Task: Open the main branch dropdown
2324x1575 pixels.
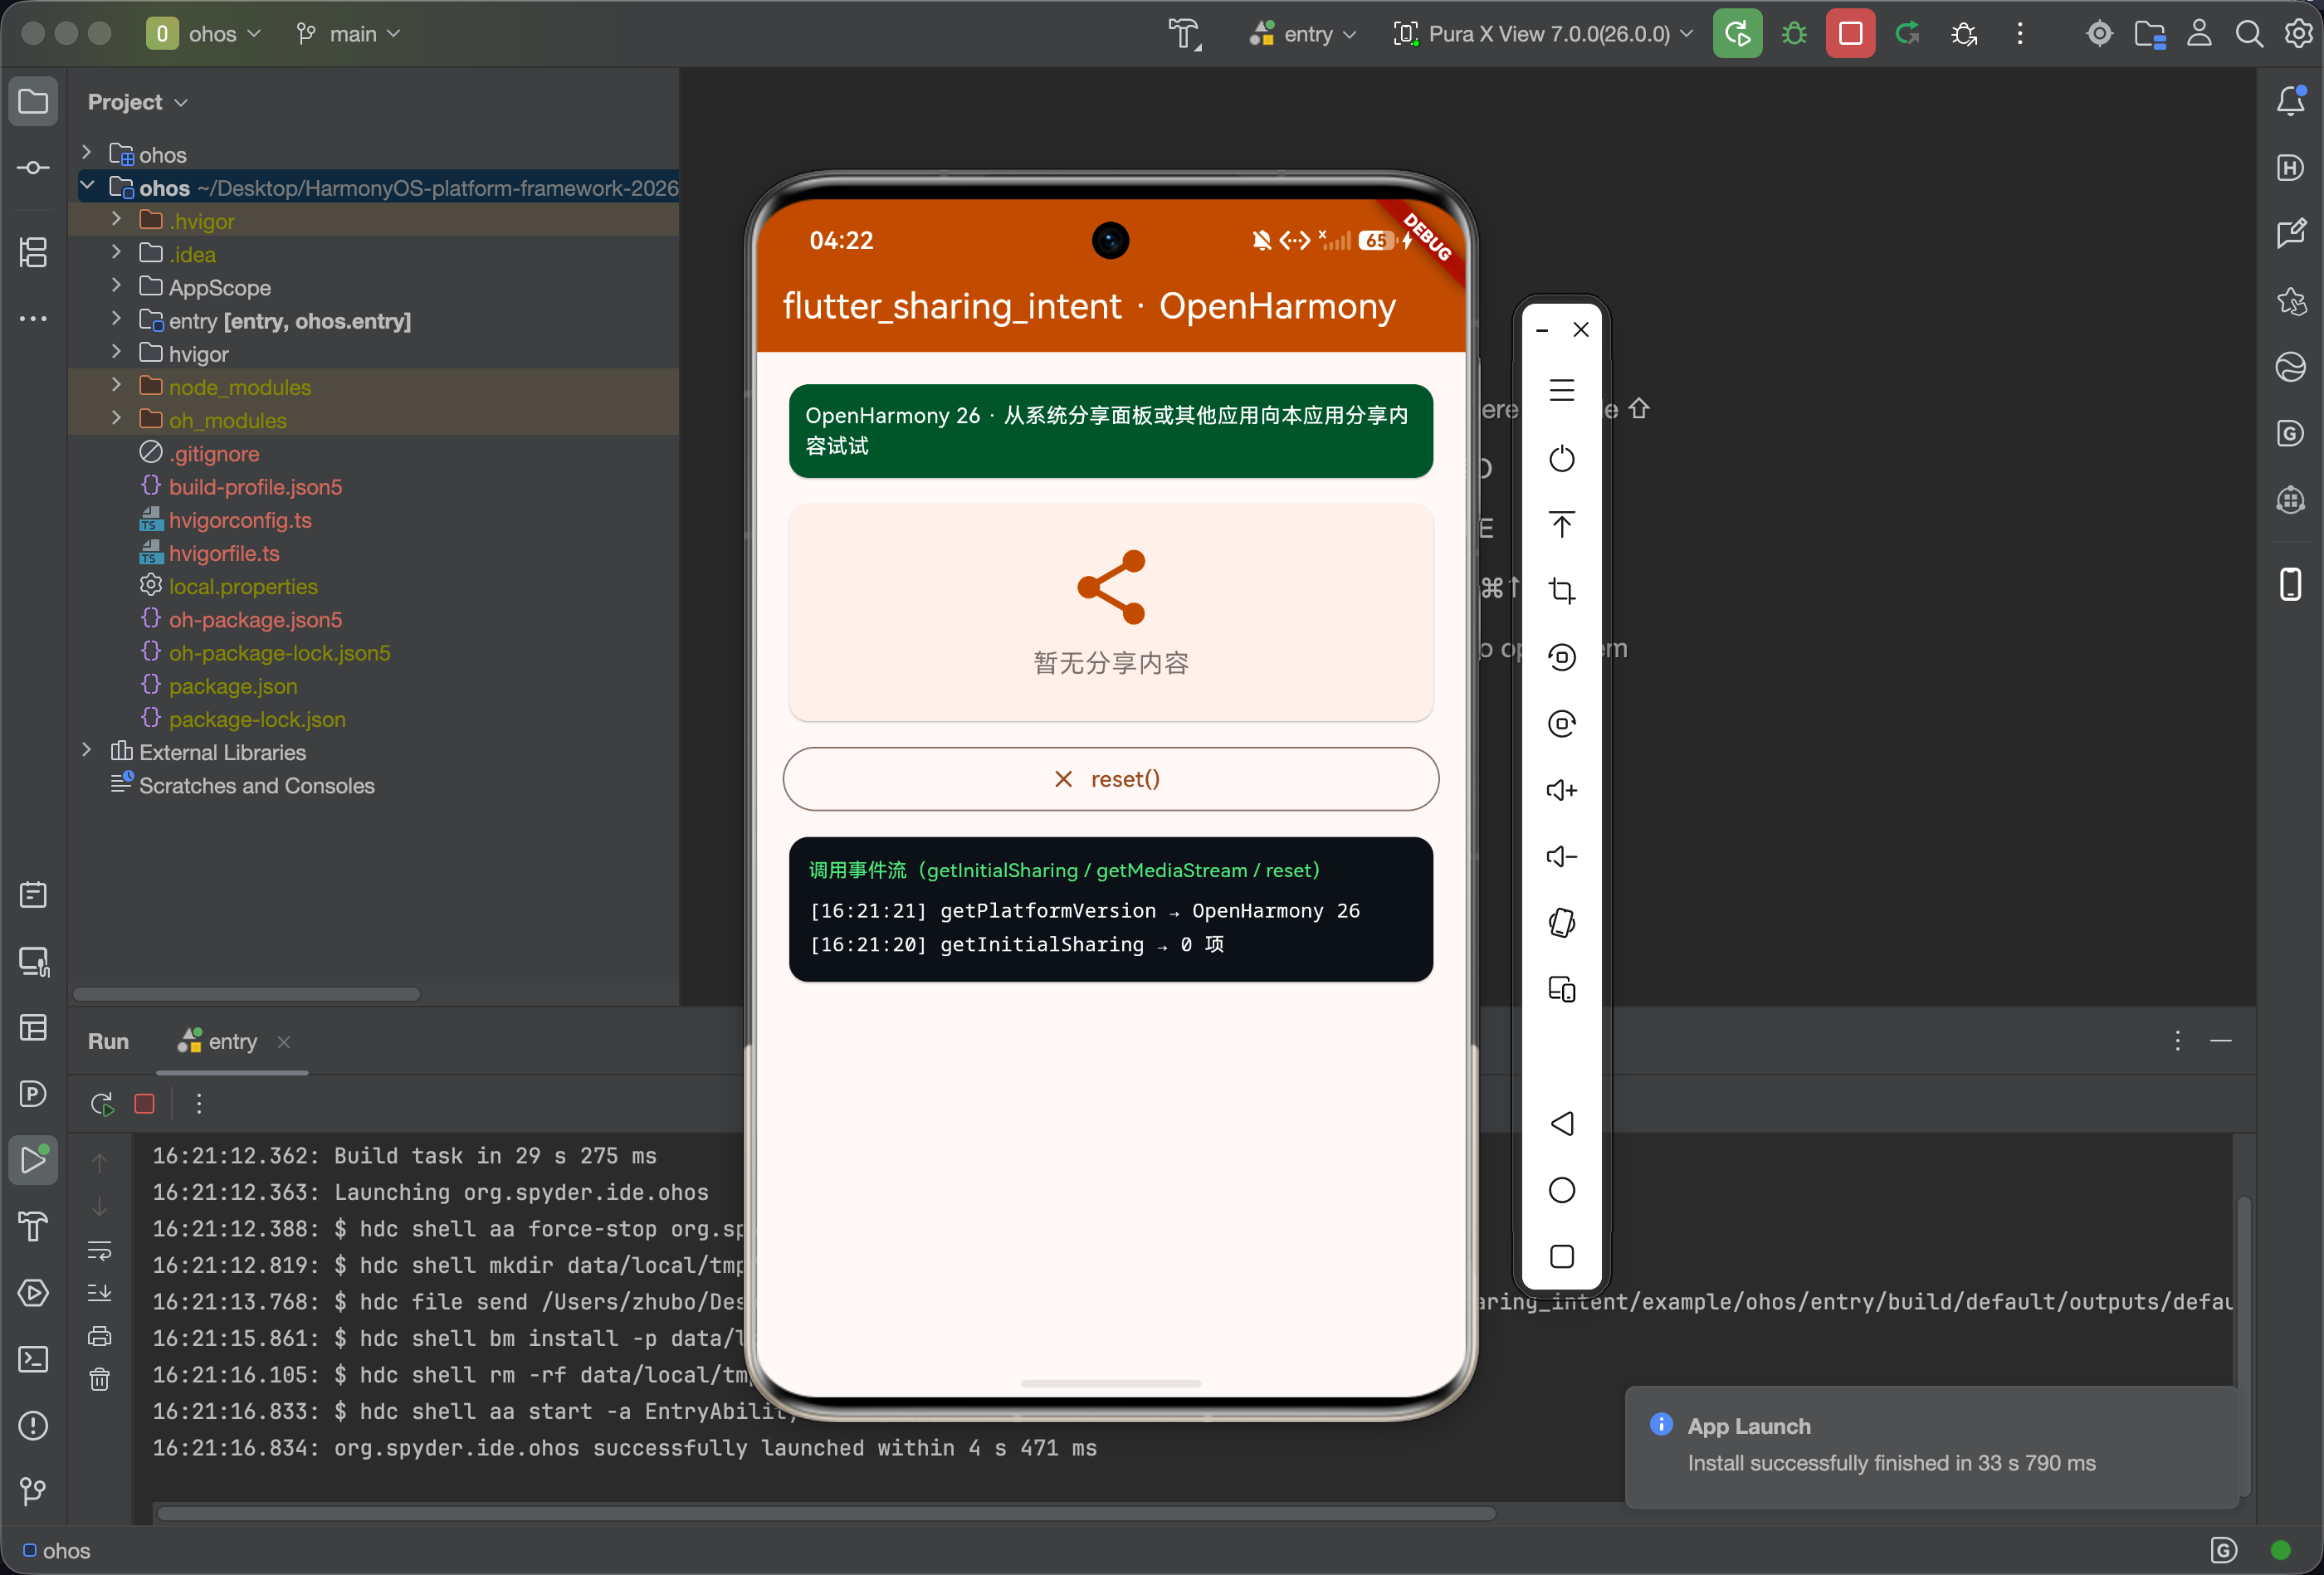Action: [x=348, y=34]
